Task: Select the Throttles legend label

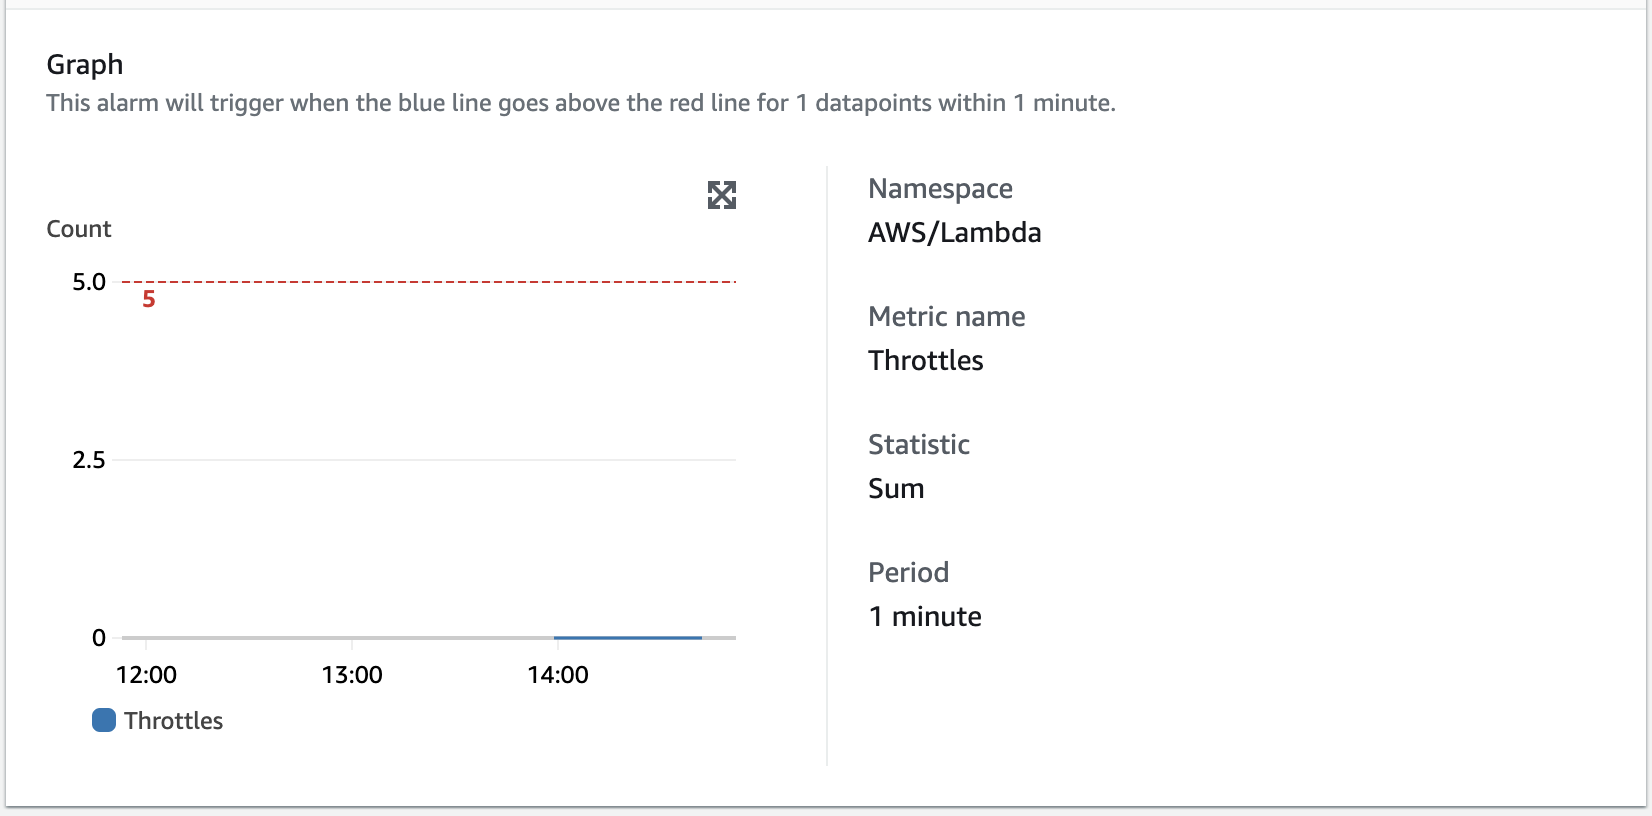Action: pyautogui.click(x=173, y=721)
